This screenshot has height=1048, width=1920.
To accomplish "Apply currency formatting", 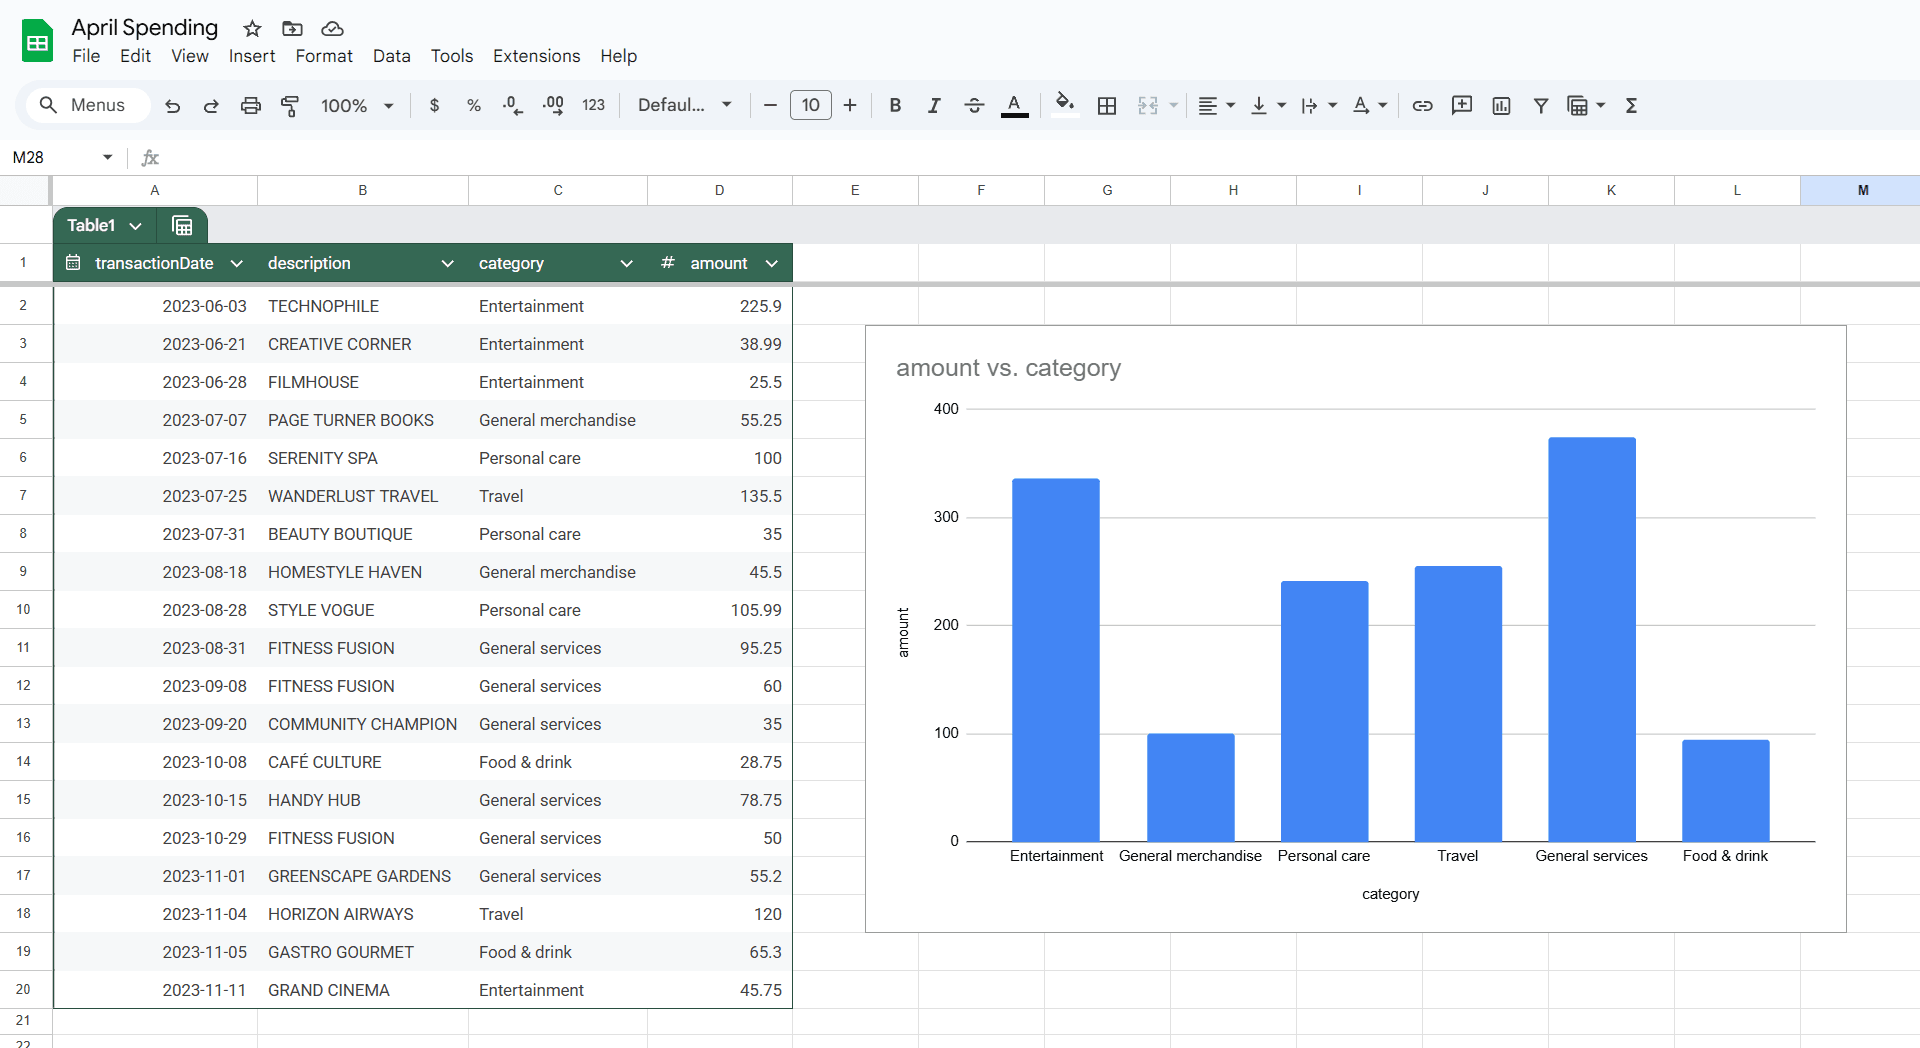I will 434,105.
